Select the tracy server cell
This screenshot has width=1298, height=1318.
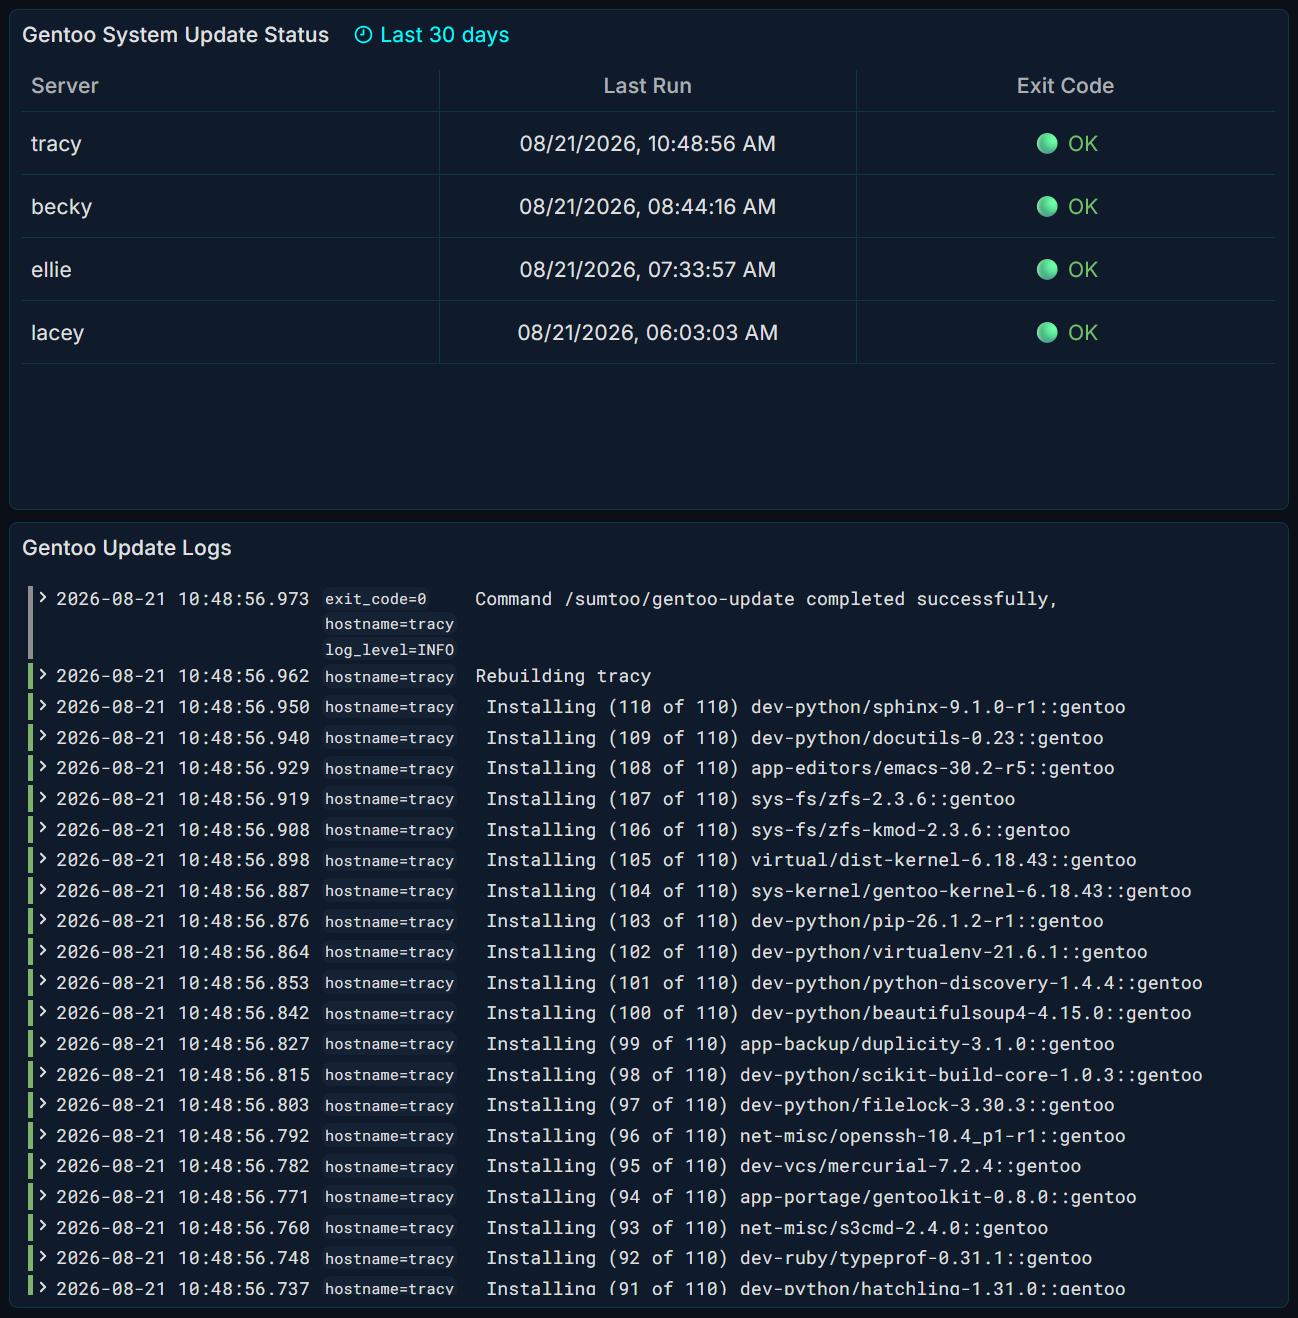pyautogui.click(x=230, y=144)
